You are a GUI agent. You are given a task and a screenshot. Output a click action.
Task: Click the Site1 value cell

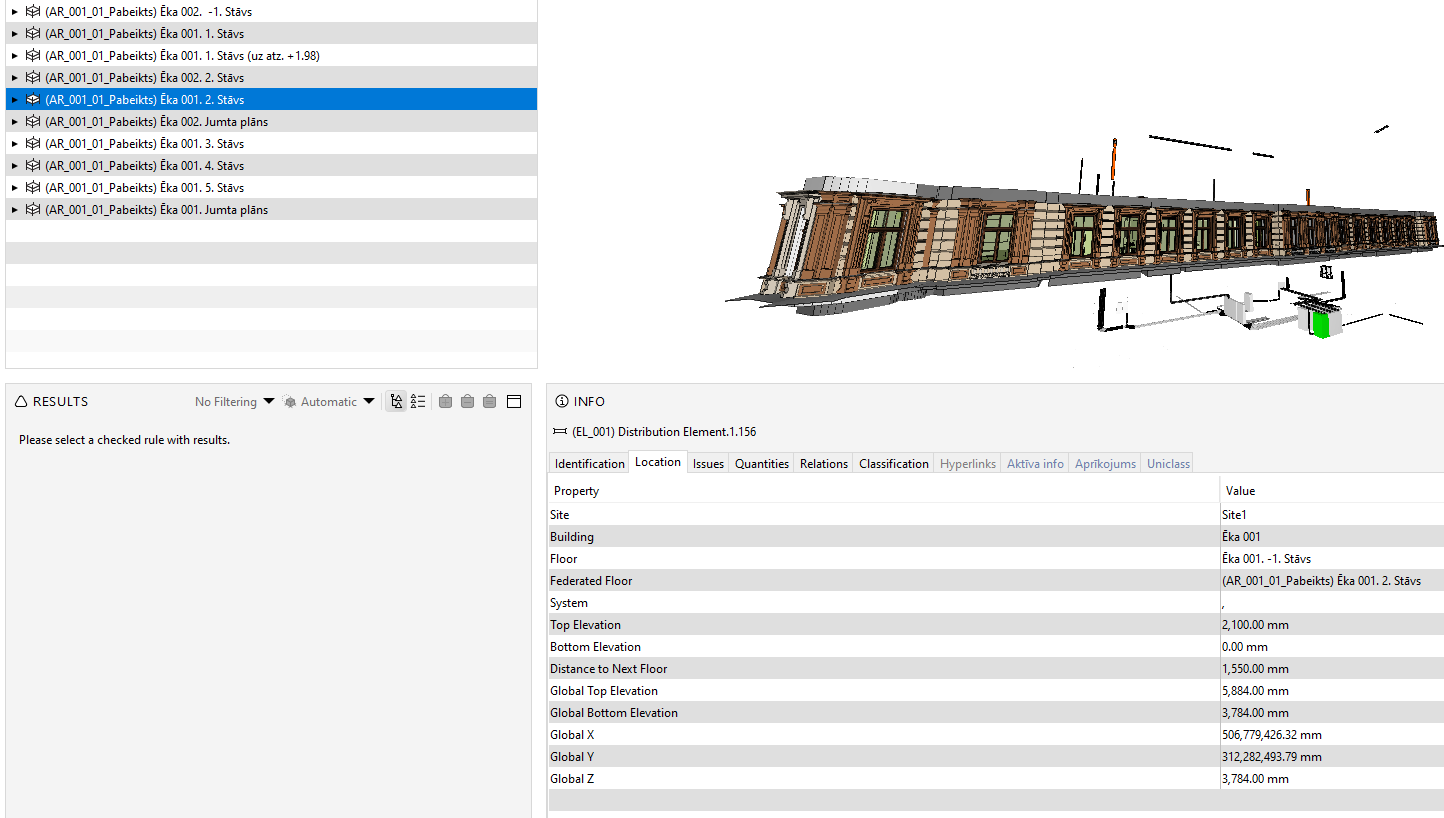pyautogui.click(x=1332, y=515)
